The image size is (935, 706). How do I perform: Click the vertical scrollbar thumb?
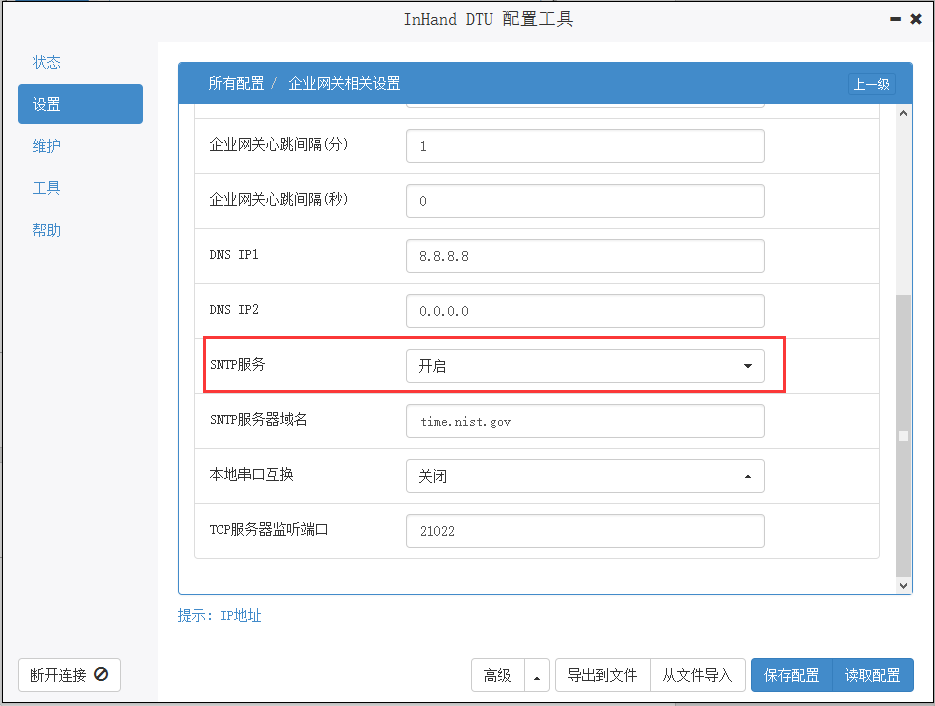903,436
